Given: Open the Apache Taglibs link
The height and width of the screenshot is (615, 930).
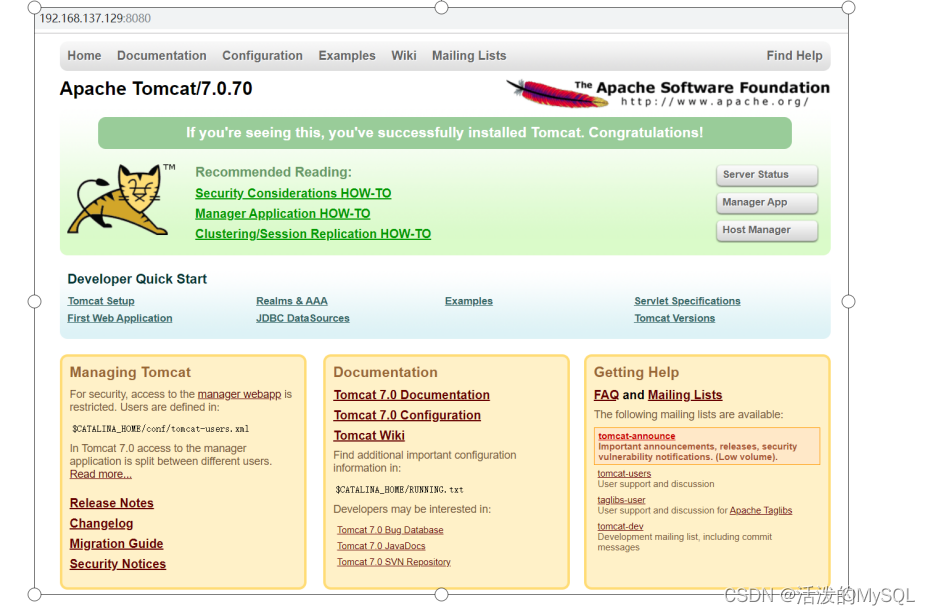Looking at the screenshot, I should (x=761, y=511).
